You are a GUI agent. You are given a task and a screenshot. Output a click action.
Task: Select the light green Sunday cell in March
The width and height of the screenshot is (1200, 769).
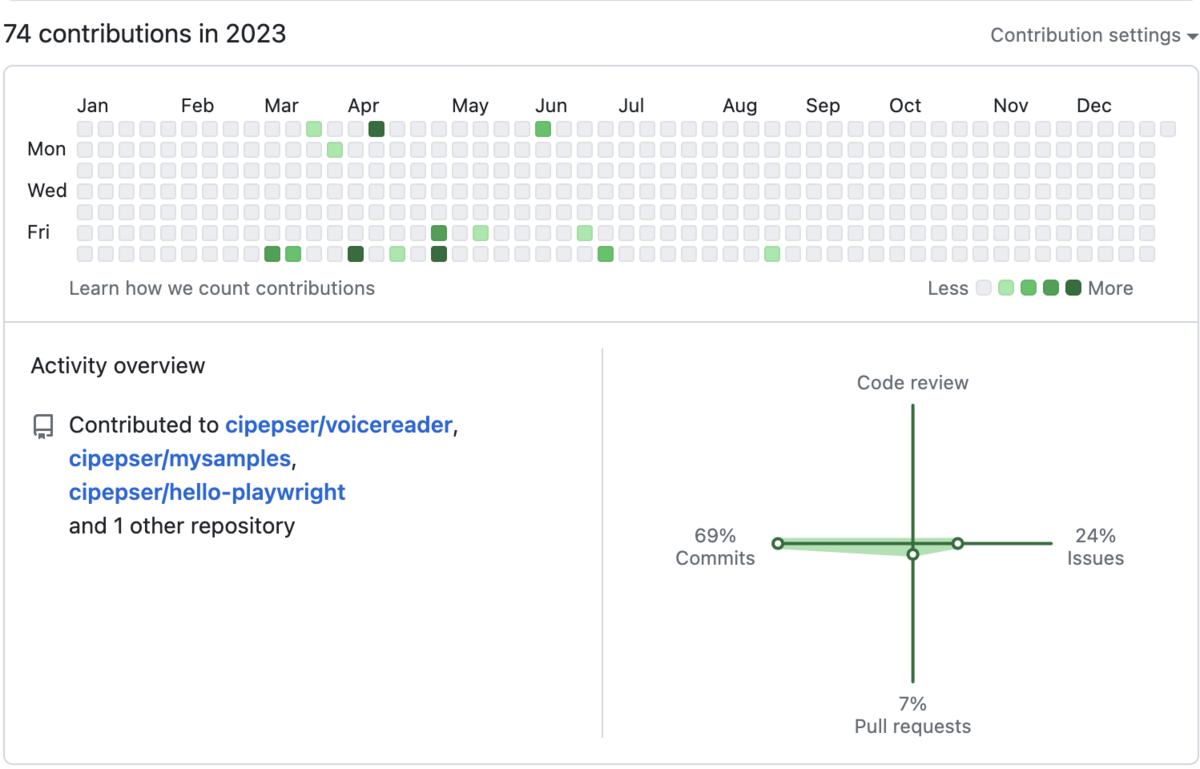click(x=314, y=129)
